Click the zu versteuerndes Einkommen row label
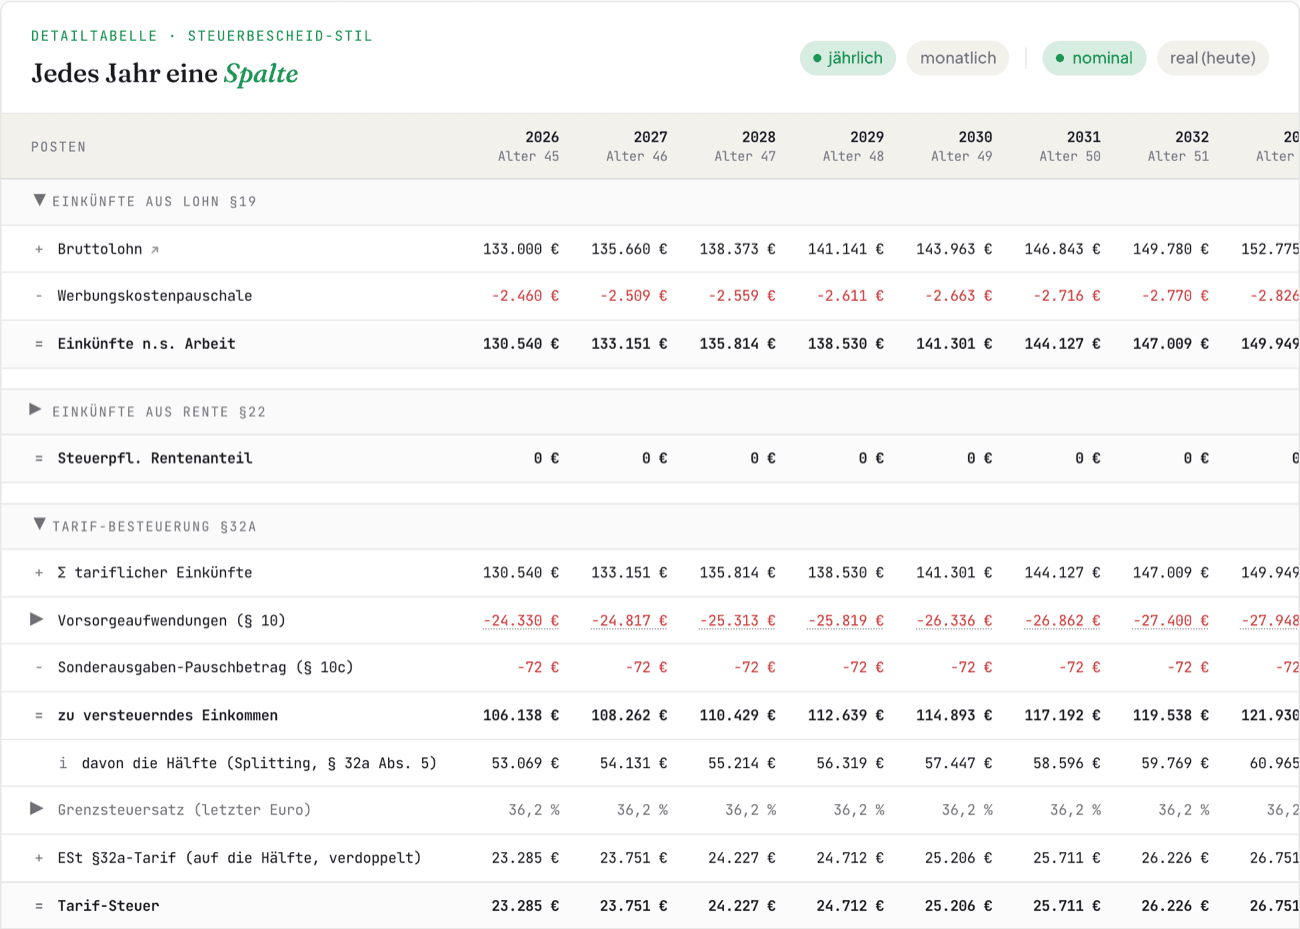The image size is (1300, 929). tap(168, 716)
